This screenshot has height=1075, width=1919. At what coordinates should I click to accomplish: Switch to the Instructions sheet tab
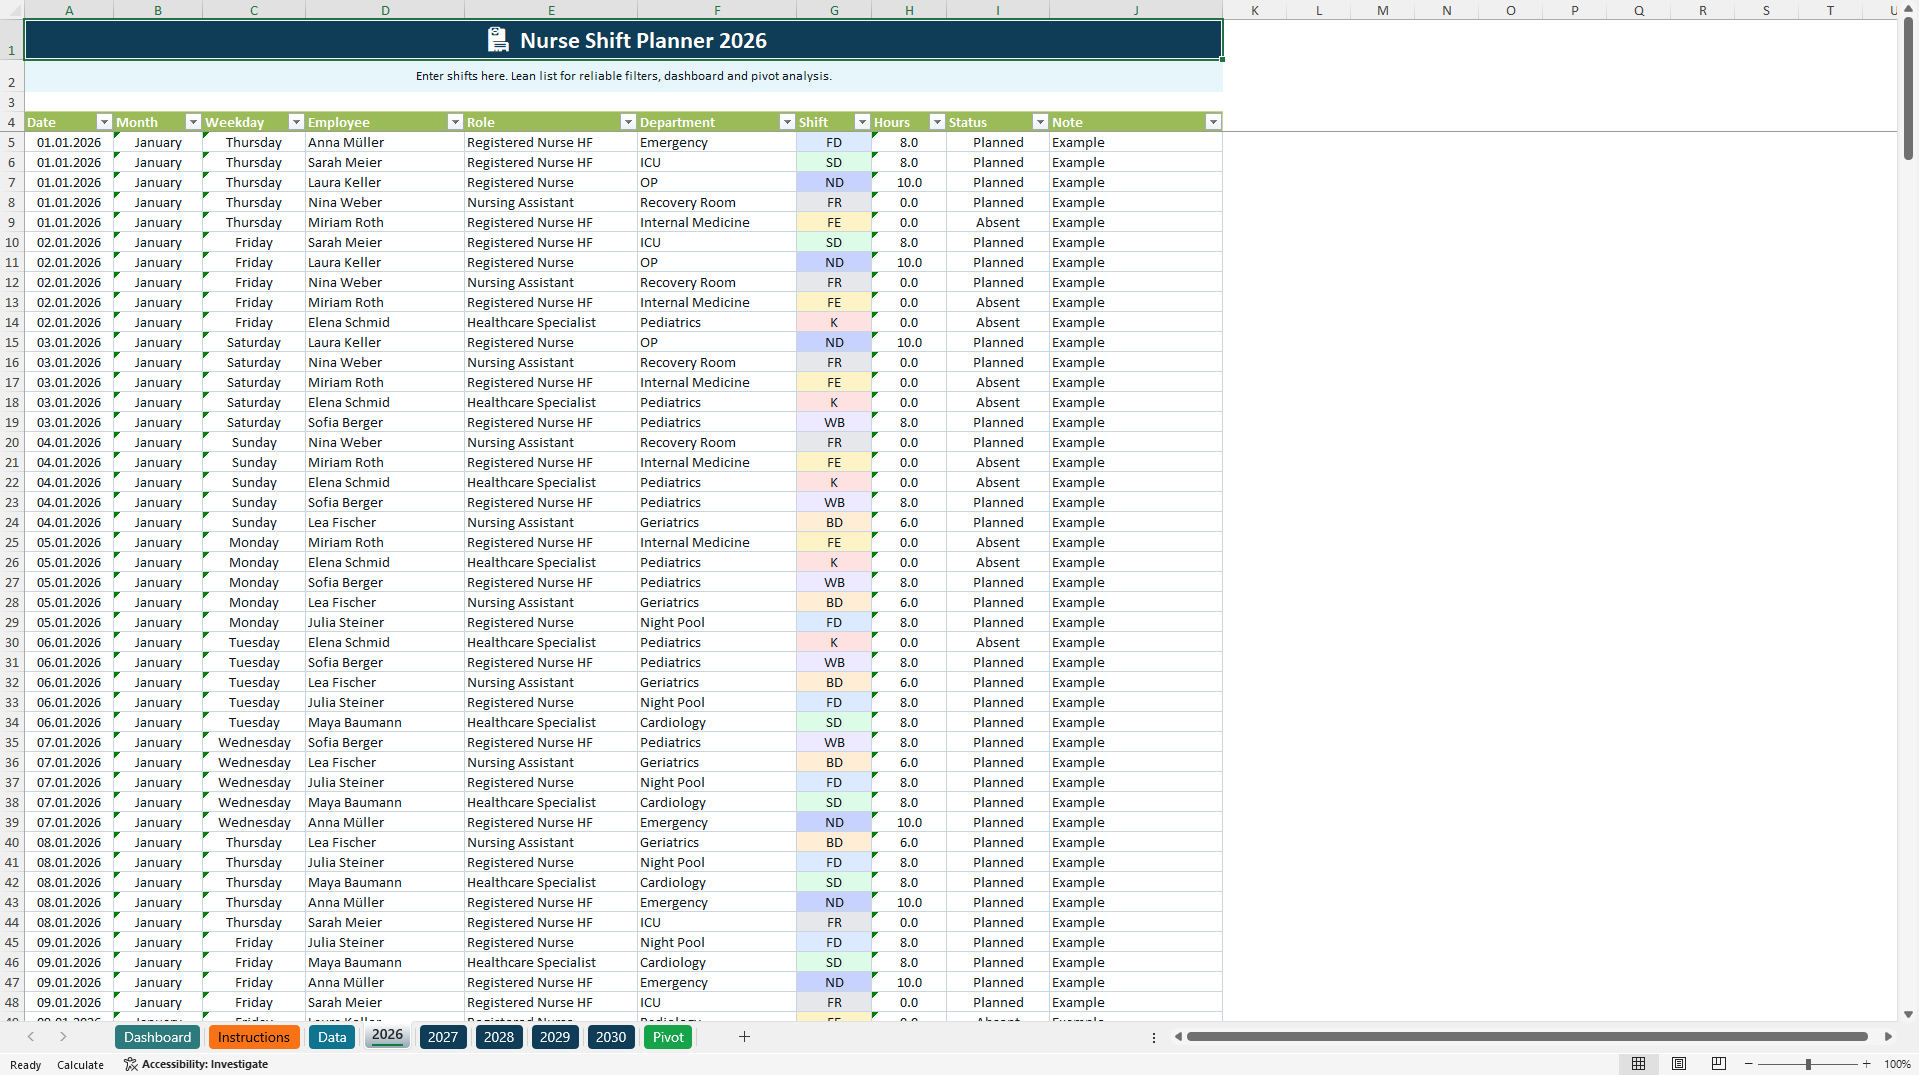point(254,1037)
